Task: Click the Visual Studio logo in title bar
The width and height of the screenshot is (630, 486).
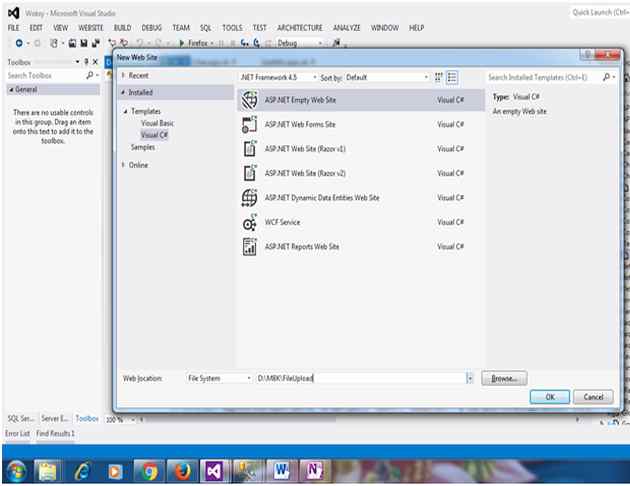Action: click(14, 13)
